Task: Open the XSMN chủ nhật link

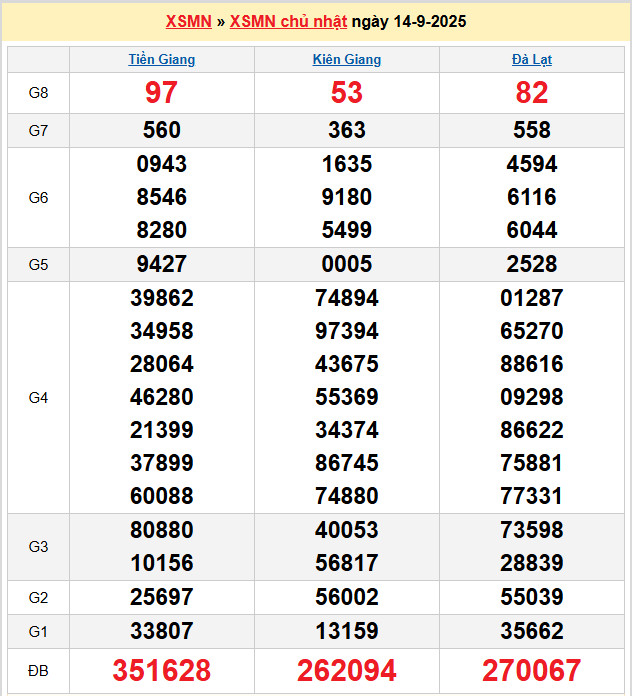Action: [x=288, y=21]
